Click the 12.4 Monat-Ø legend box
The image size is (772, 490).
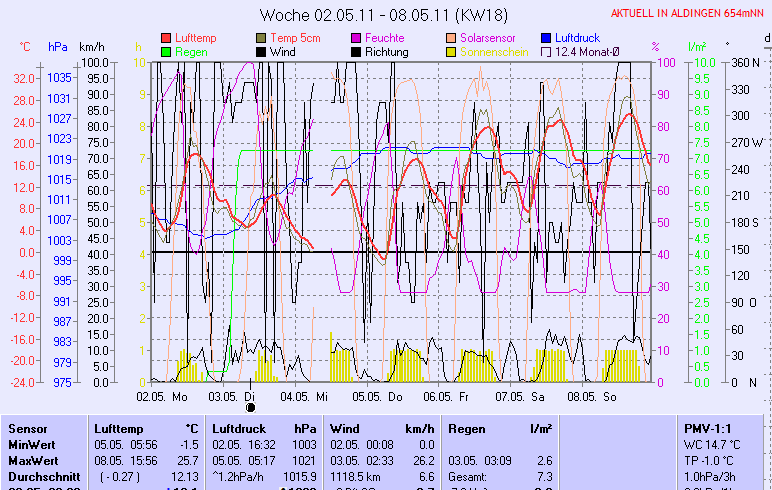pyautogui.click(x=547, y=52)
